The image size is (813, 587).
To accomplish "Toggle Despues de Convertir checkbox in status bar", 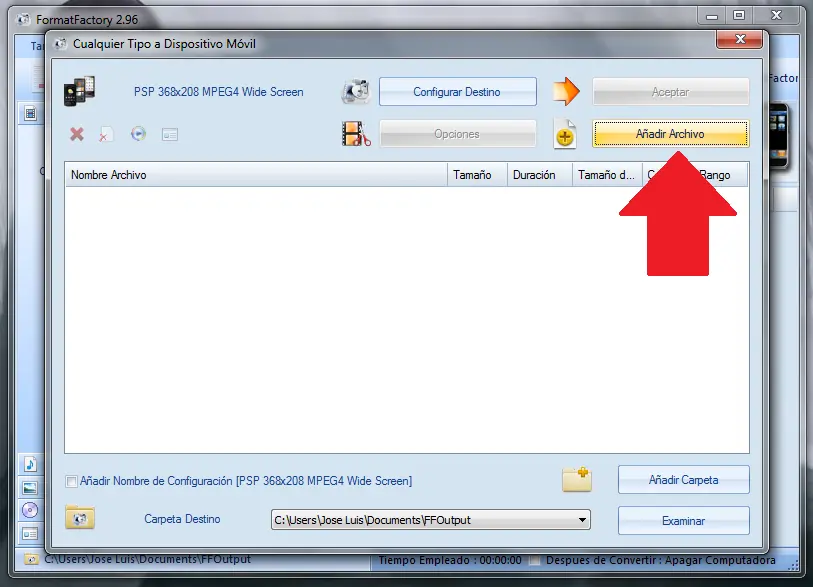I will click(x=535, y=561).
